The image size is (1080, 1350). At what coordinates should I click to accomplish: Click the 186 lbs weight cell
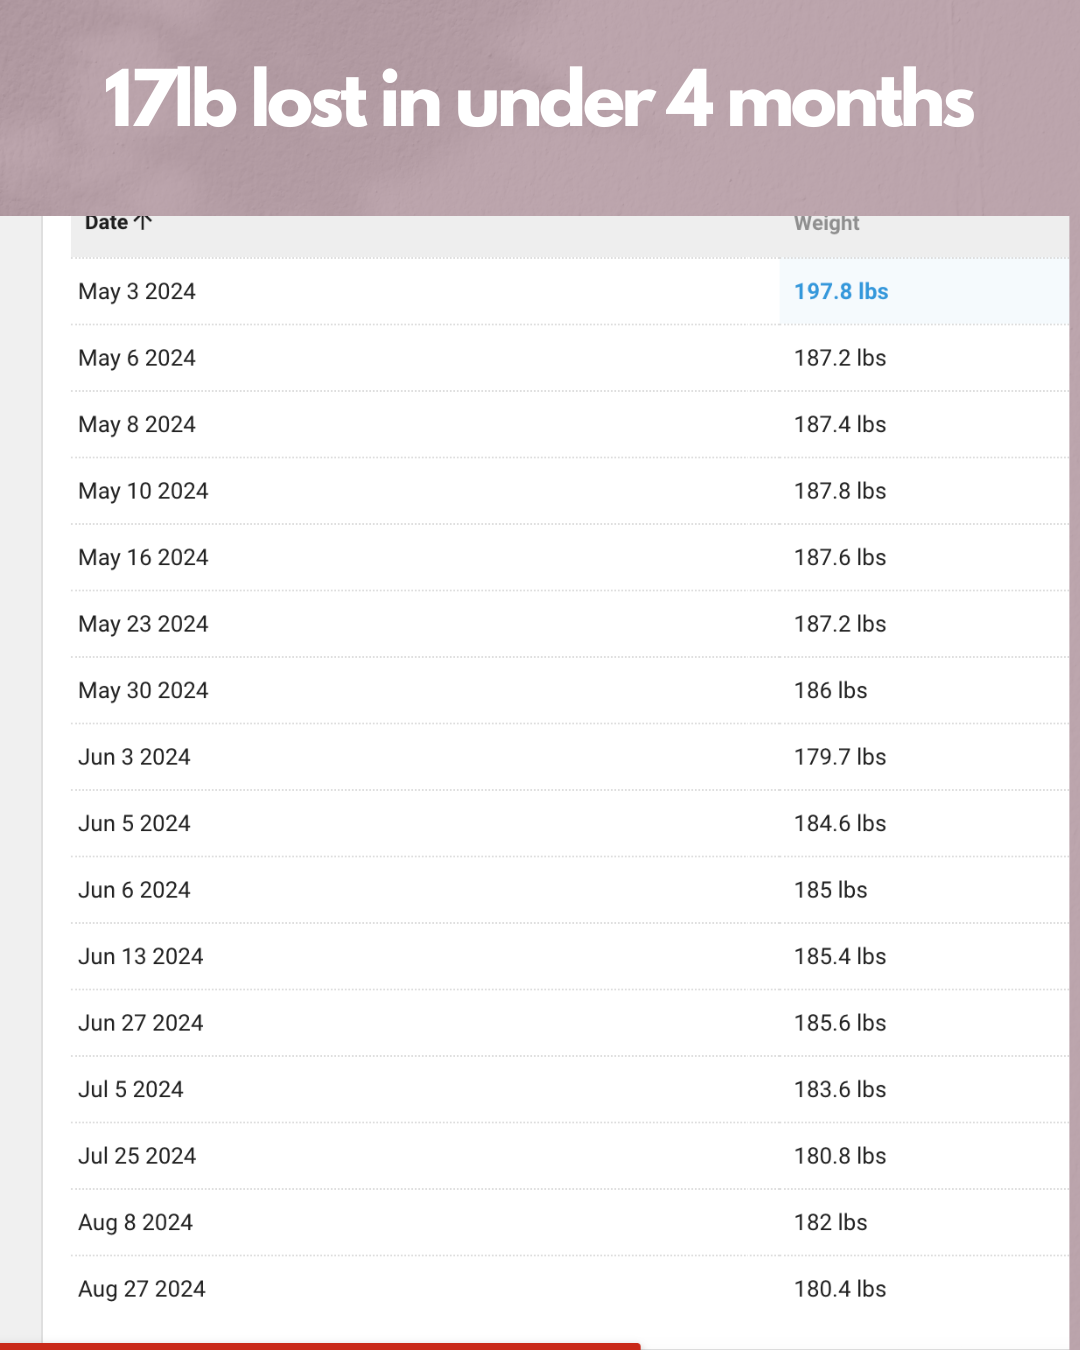click(x=830, y=691)
